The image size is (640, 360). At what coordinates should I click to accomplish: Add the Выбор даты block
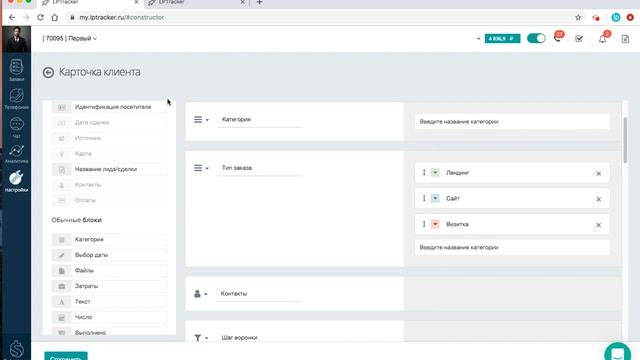(x=109, y=255)
